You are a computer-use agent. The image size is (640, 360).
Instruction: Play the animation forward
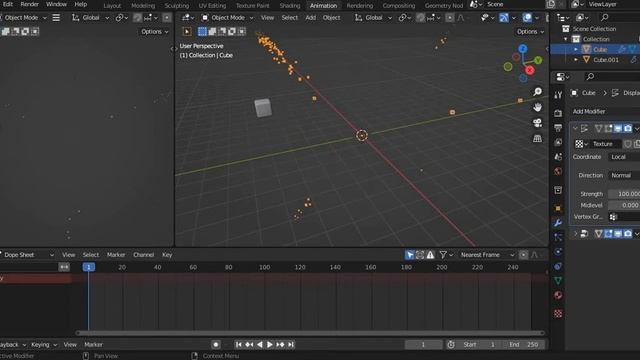270,344
